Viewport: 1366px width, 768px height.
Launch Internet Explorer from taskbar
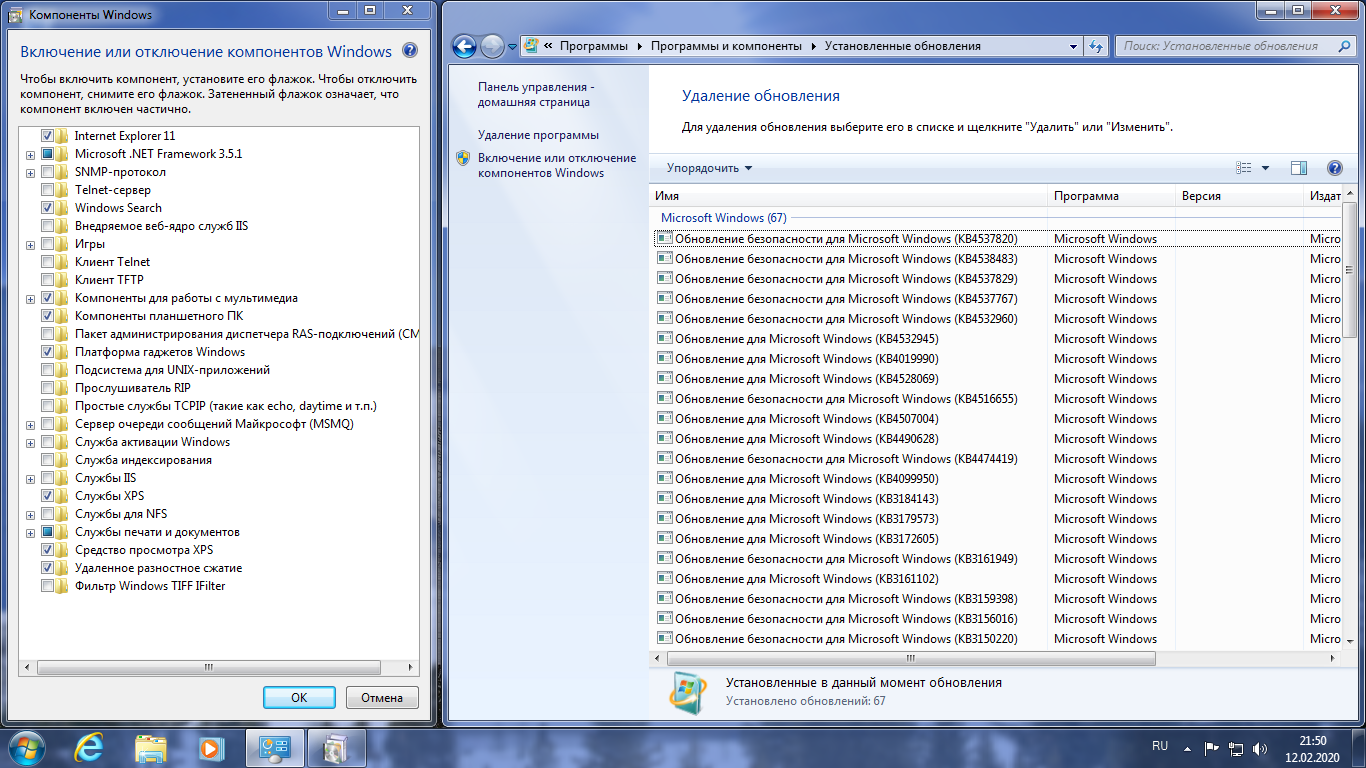(90, 747)
